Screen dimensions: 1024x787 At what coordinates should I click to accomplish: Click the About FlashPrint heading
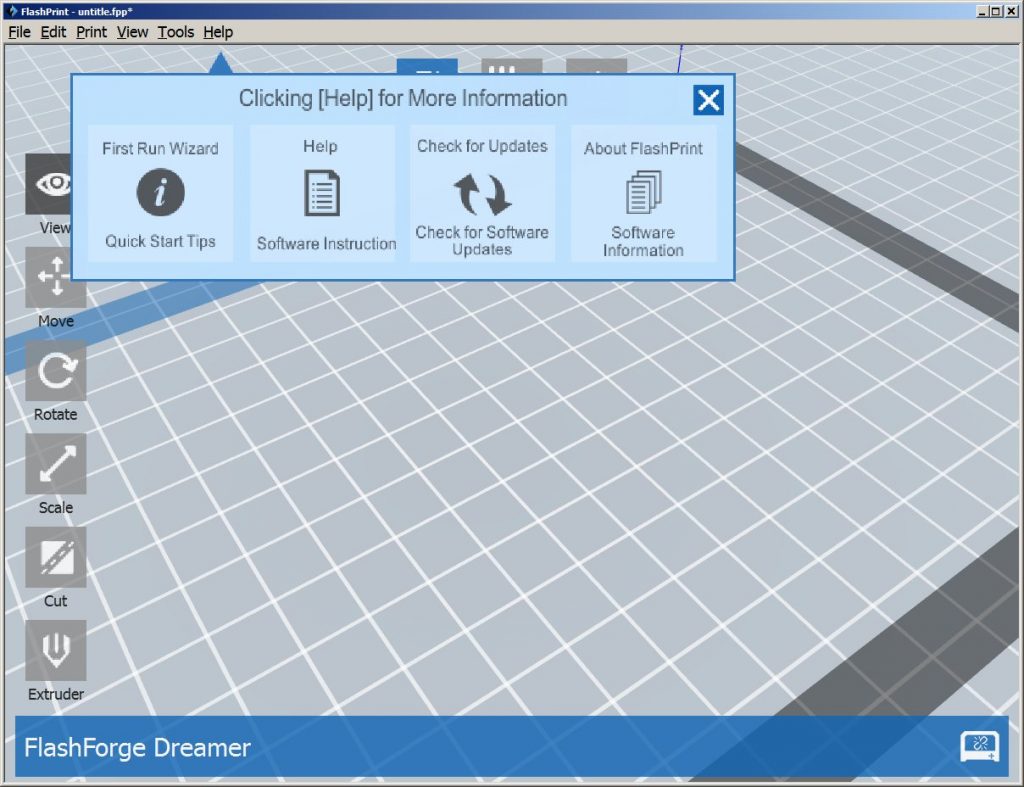coord(643,148)
